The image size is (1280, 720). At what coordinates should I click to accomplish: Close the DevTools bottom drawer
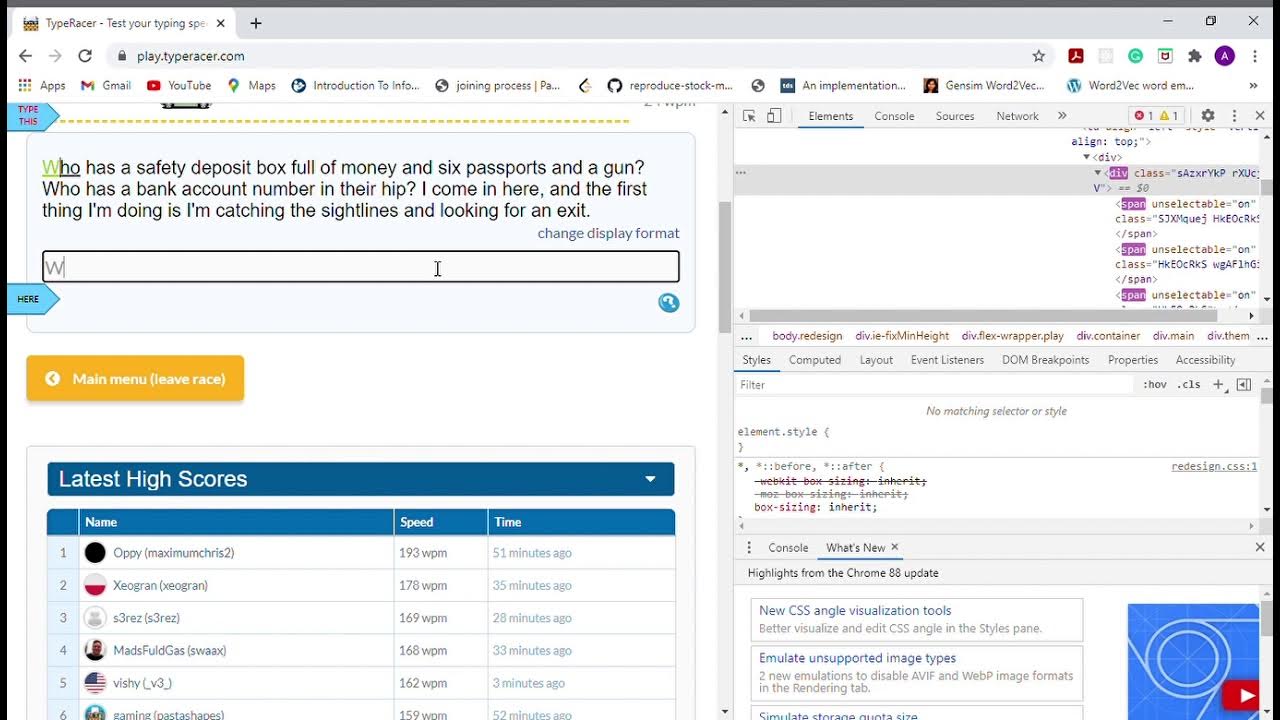1260,548
